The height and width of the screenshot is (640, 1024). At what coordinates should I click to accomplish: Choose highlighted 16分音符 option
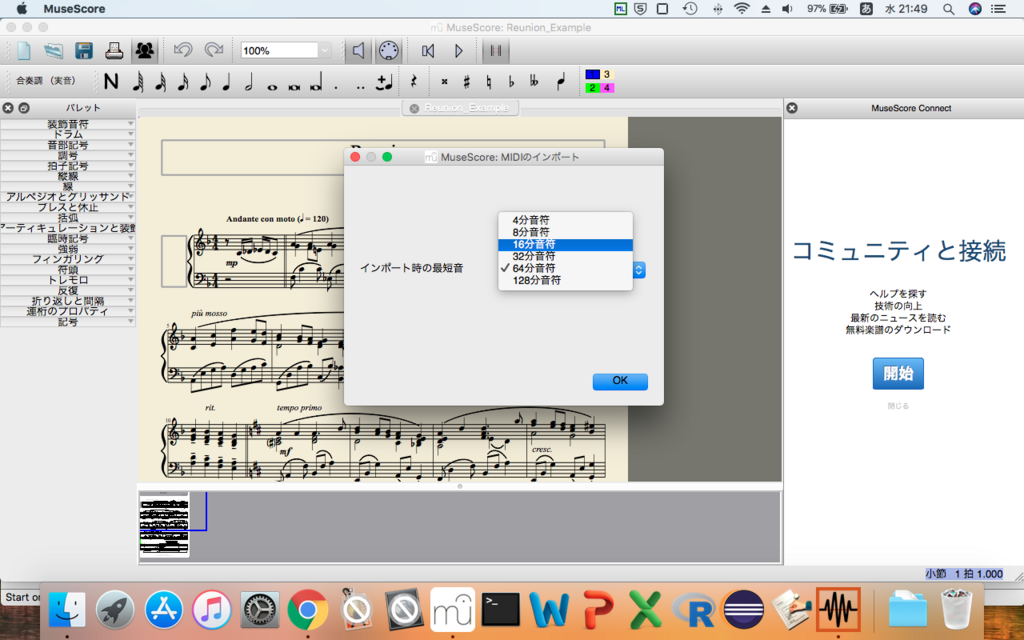[x=566, y=244]
